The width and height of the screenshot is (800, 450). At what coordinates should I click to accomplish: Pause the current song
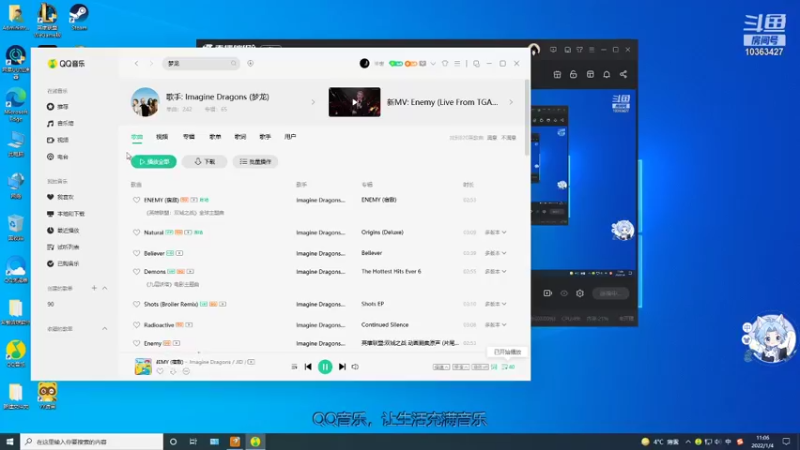click(325, 367)
